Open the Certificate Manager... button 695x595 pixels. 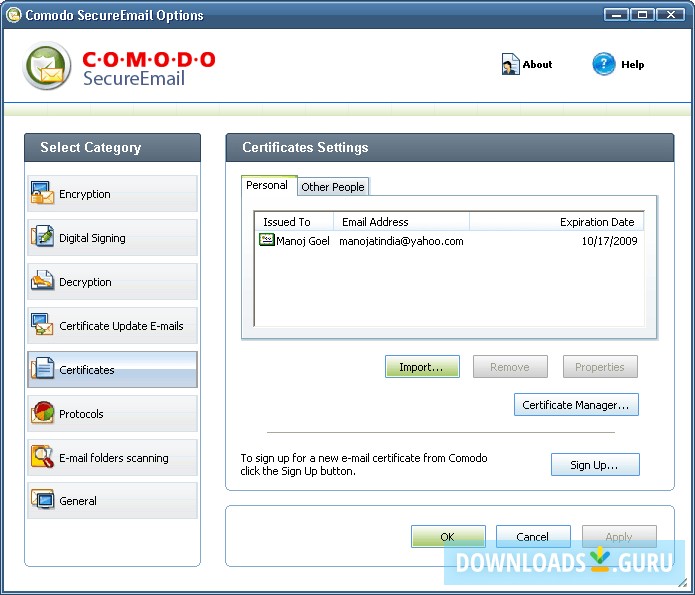point(576,404)
